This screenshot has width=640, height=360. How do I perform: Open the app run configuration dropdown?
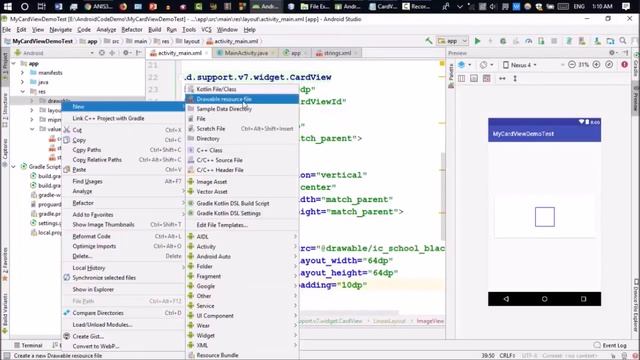[452, 41]
